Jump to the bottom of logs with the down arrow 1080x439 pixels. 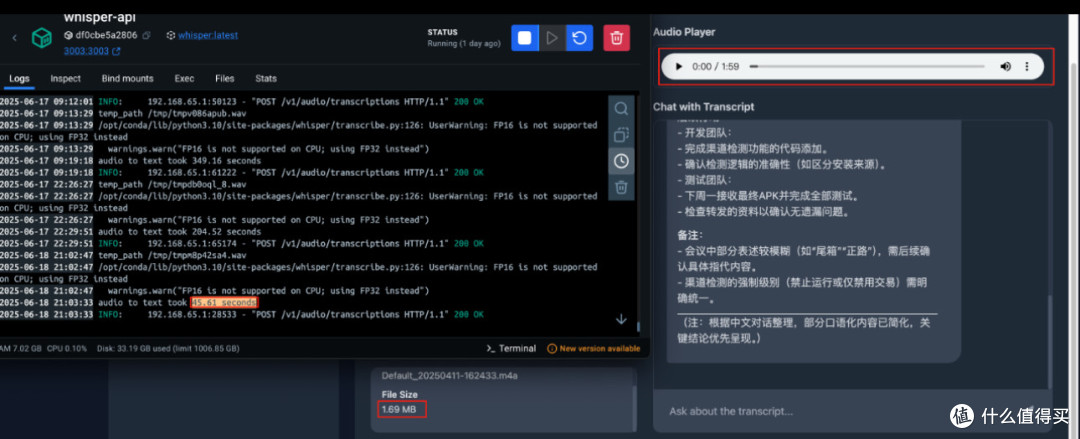point(621,319)
